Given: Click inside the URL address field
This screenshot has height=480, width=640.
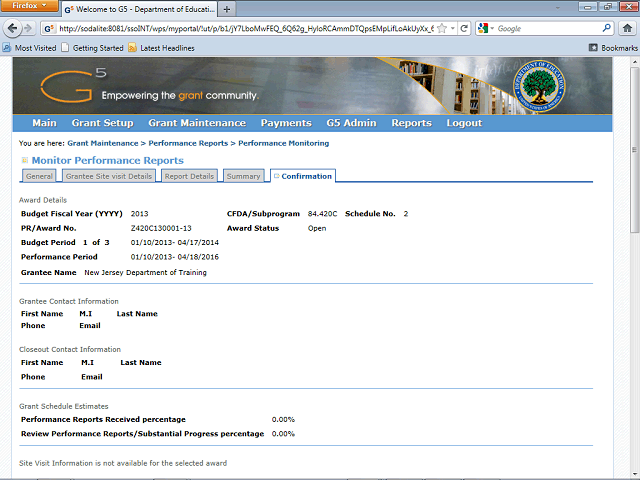Looking at the screenshot, I should pos(245,29).
